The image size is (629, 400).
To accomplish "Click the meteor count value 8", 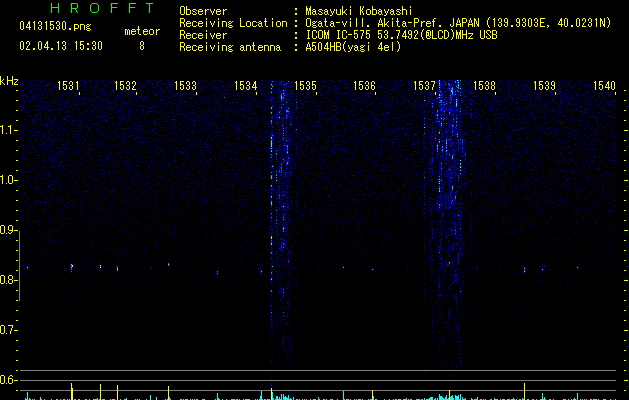I will [x=142, y=46].
